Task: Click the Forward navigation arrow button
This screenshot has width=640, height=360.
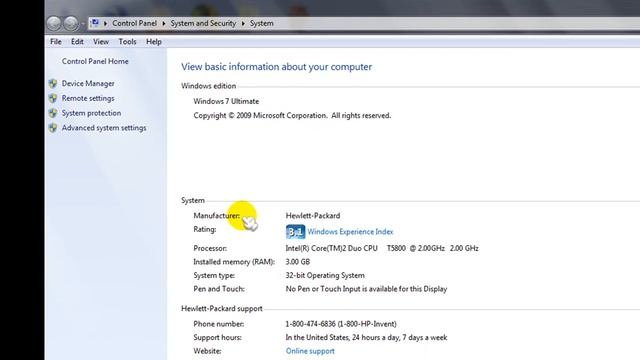Action: coord(71,23)
